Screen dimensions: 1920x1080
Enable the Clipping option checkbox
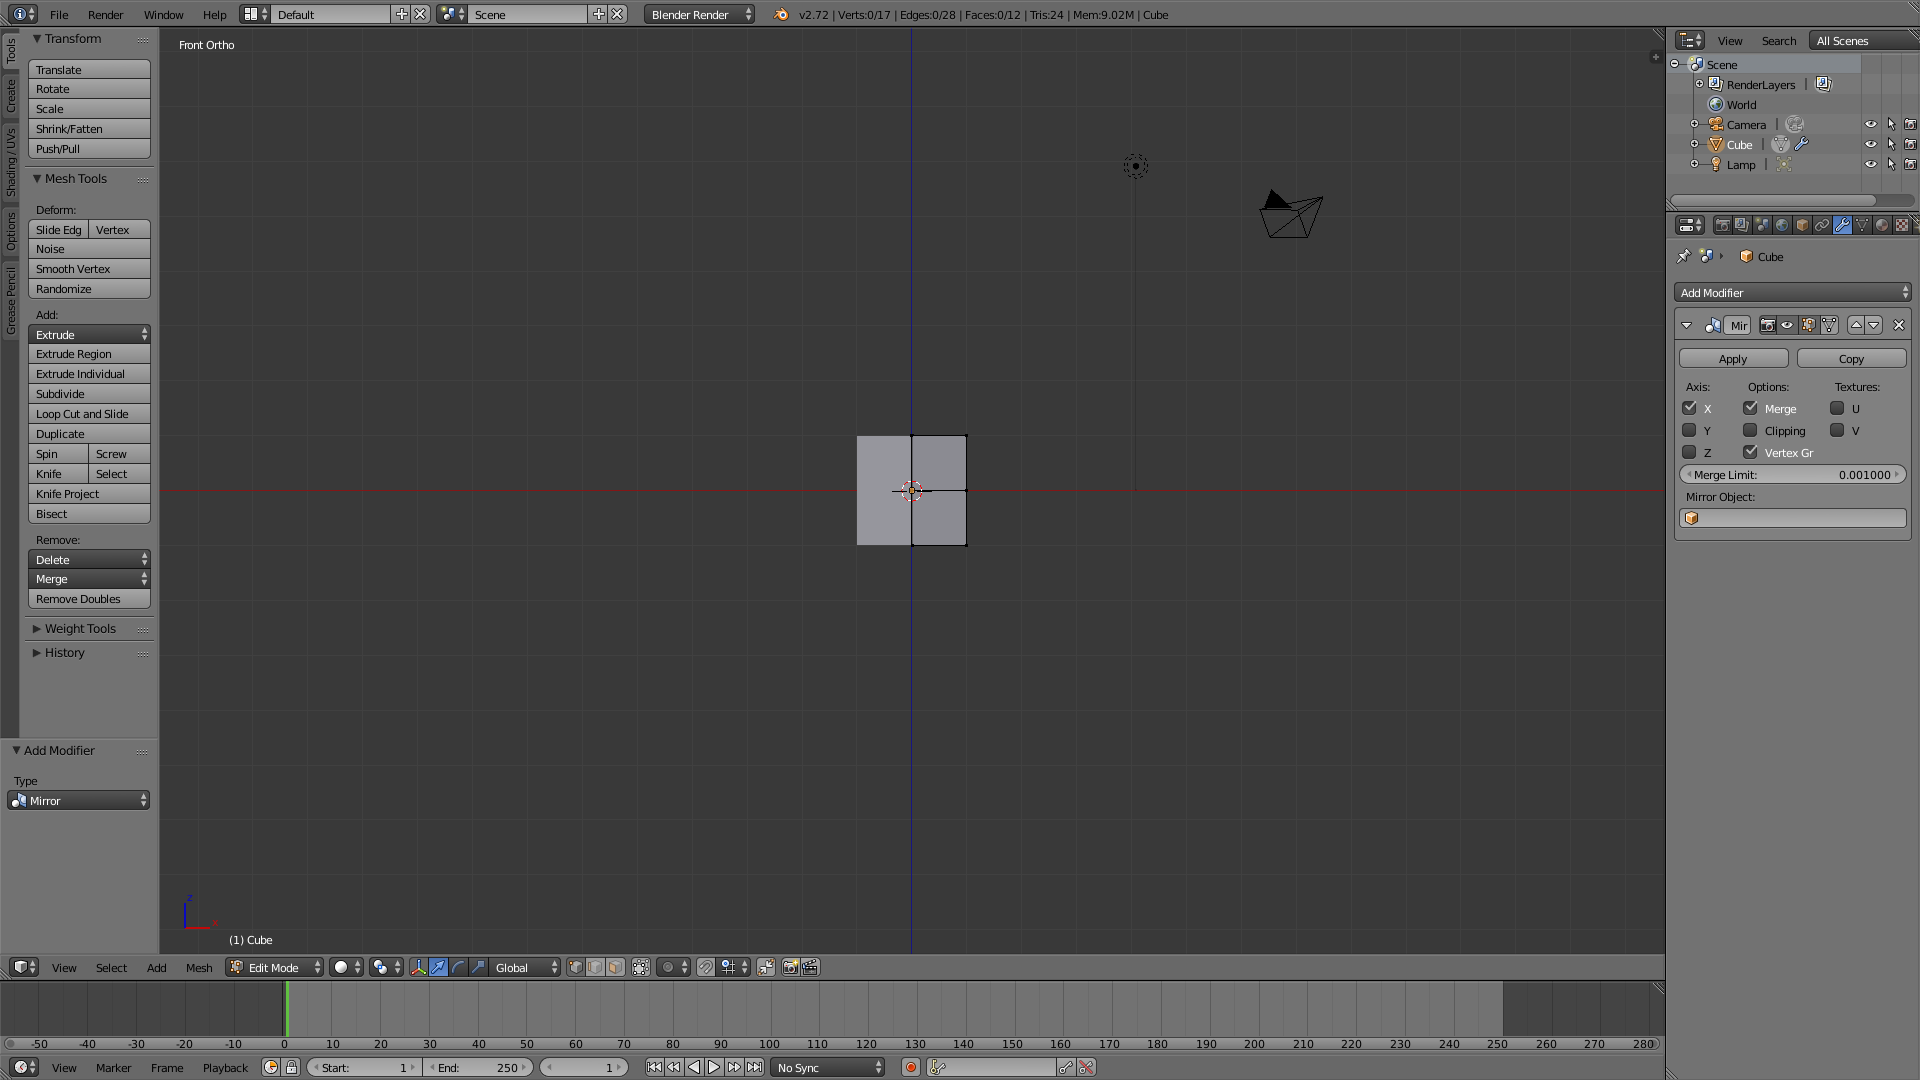pos(1750,430)
